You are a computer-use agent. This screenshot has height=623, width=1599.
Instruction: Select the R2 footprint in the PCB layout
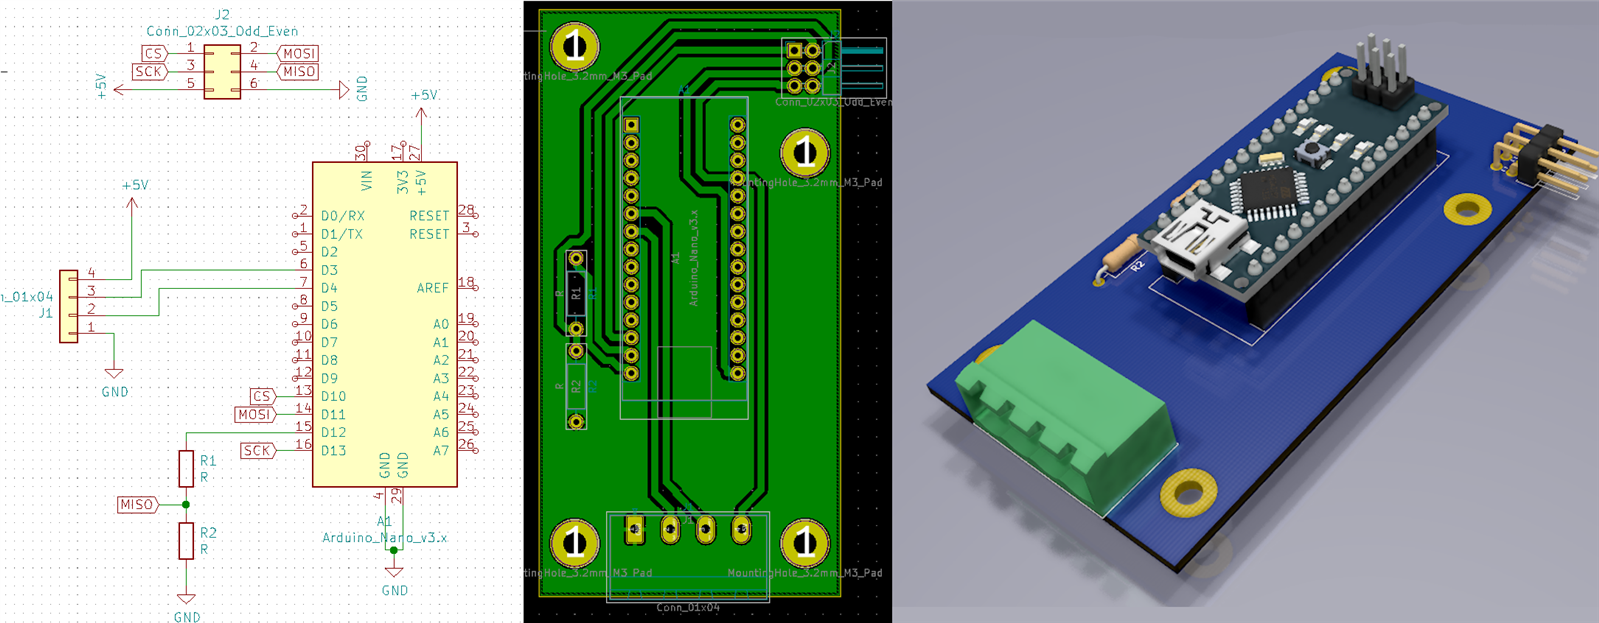point(575,386)
